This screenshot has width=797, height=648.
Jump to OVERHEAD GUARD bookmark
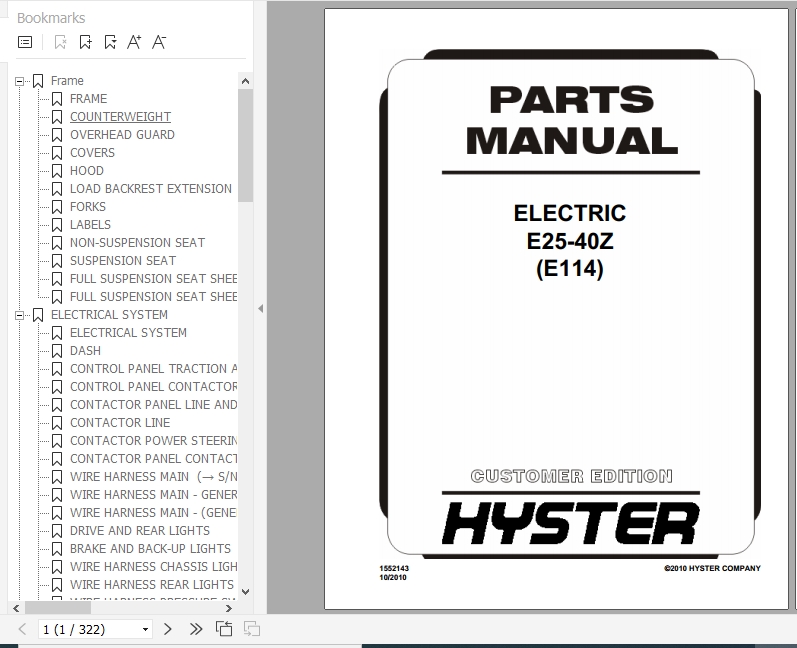coord(122,135)
